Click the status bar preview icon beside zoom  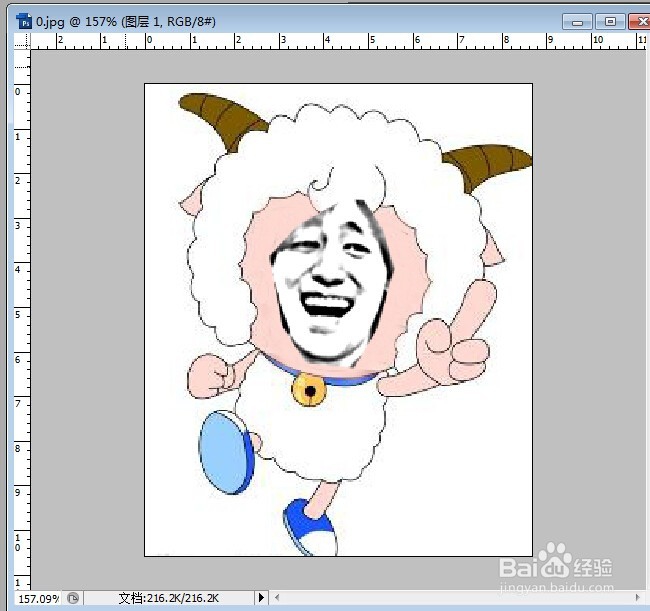(73, 598)
